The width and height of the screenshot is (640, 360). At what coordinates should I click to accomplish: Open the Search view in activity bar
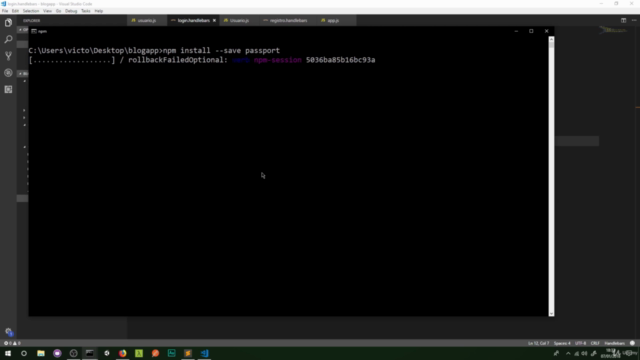coord(8,39)
